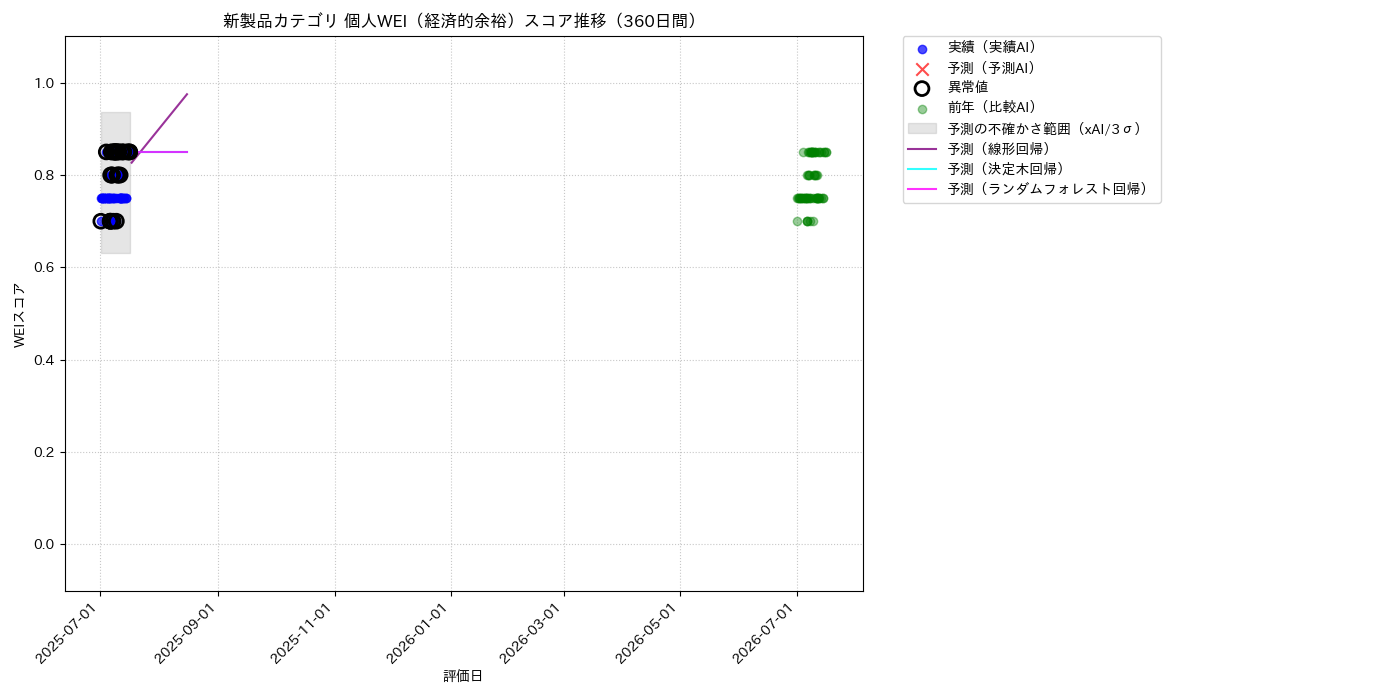Click the y-axis tick 0.6

point(45,267)
